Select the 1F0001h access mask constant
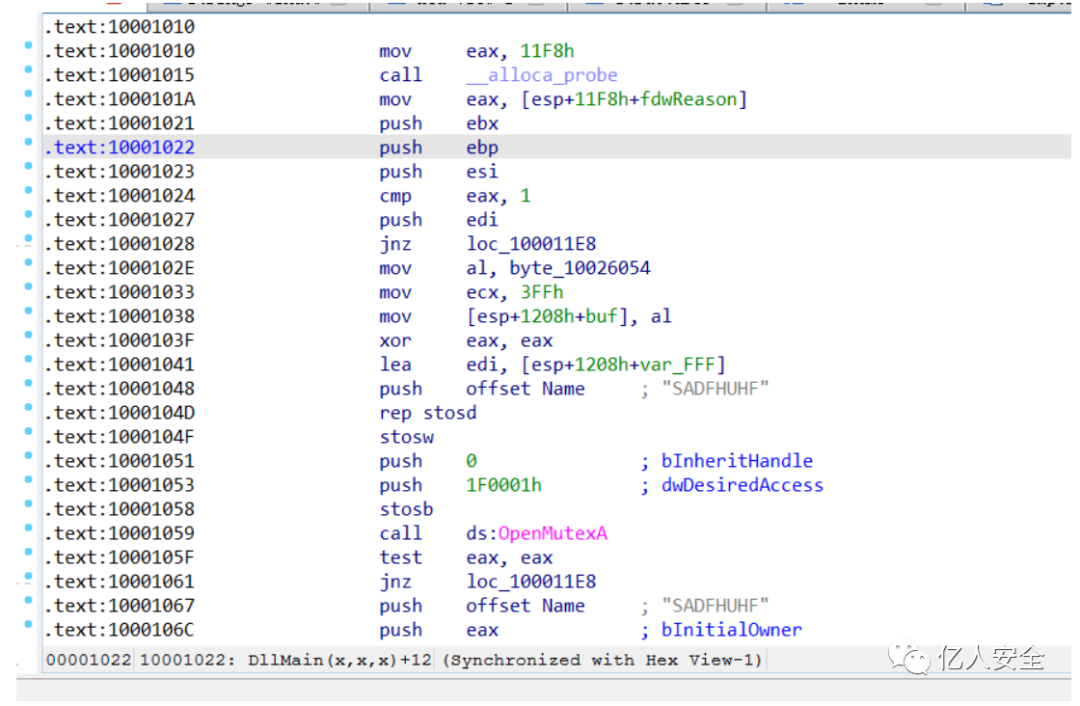The width and height of the screenshot is (1080, 706). pyautogui.click(x=503, y=486)
